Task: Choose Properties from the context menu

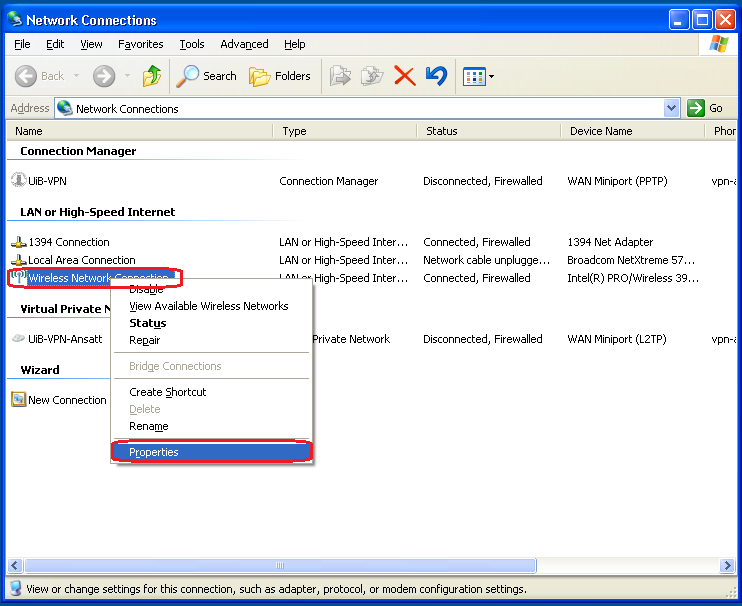Action: [x=154, y=452]
